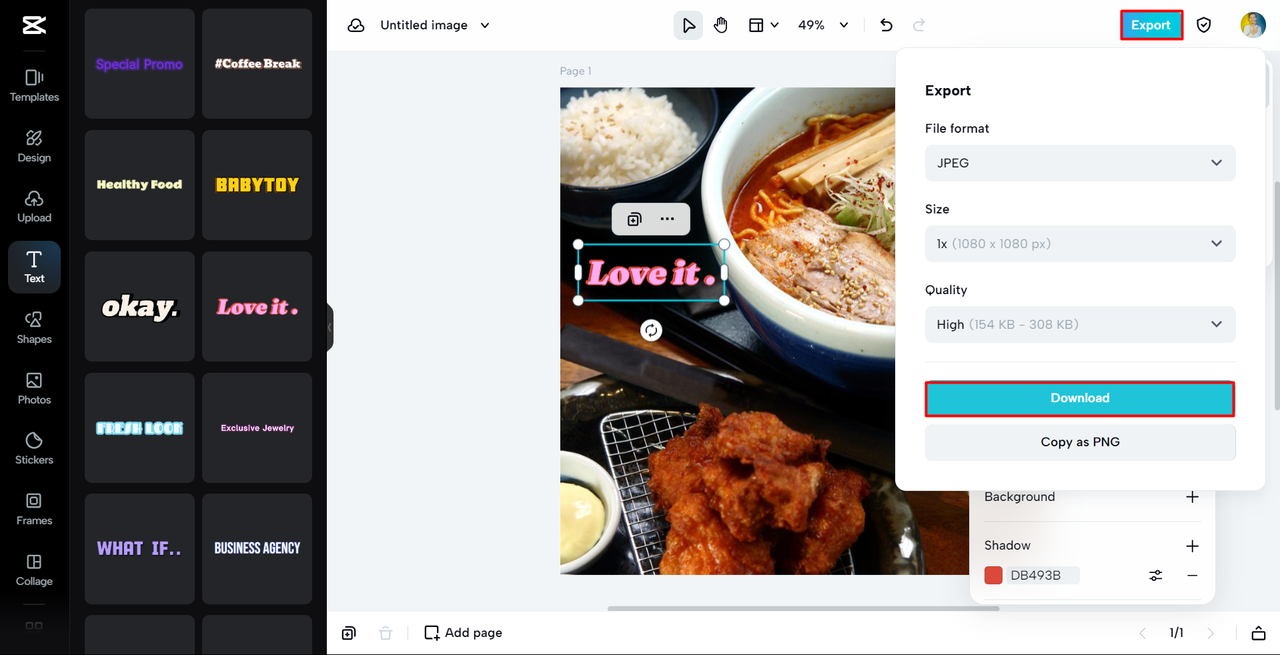
Task: Select the Text sidebar panel
Action: coord(34,267)
